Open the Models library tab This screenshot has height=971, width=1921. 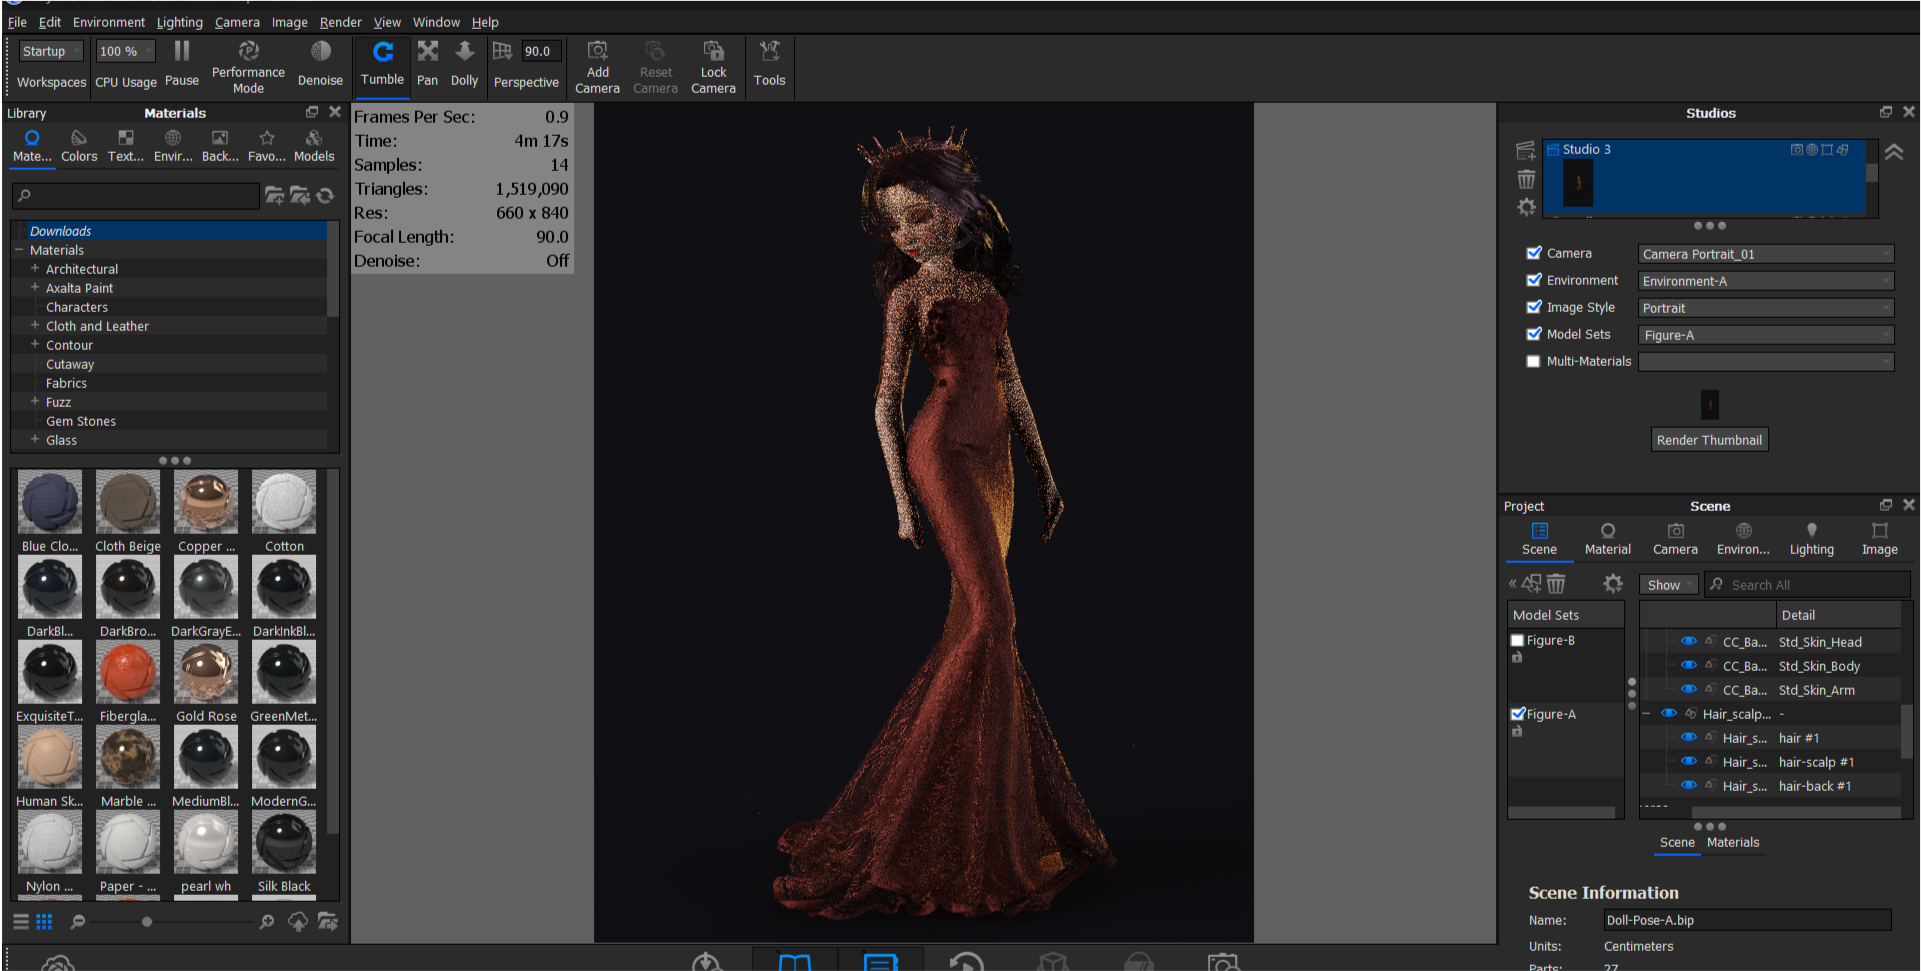(314, 145)
